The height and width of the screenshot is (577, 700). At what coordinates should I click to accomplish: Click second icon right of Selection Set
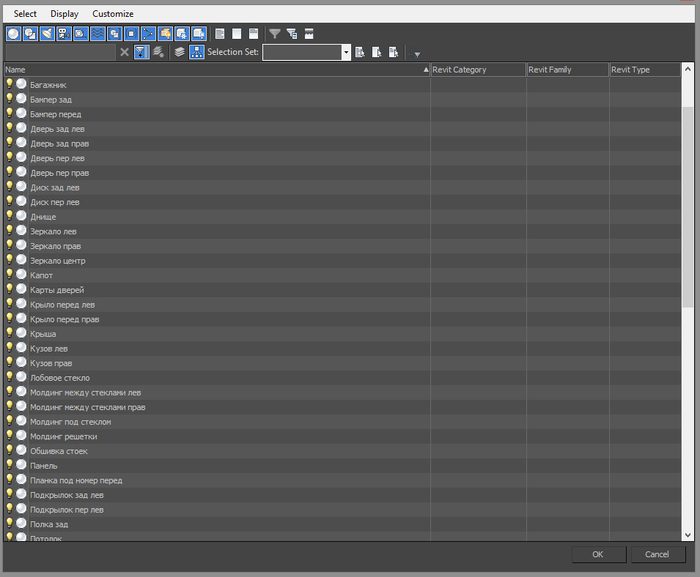[x=376, y=52]
